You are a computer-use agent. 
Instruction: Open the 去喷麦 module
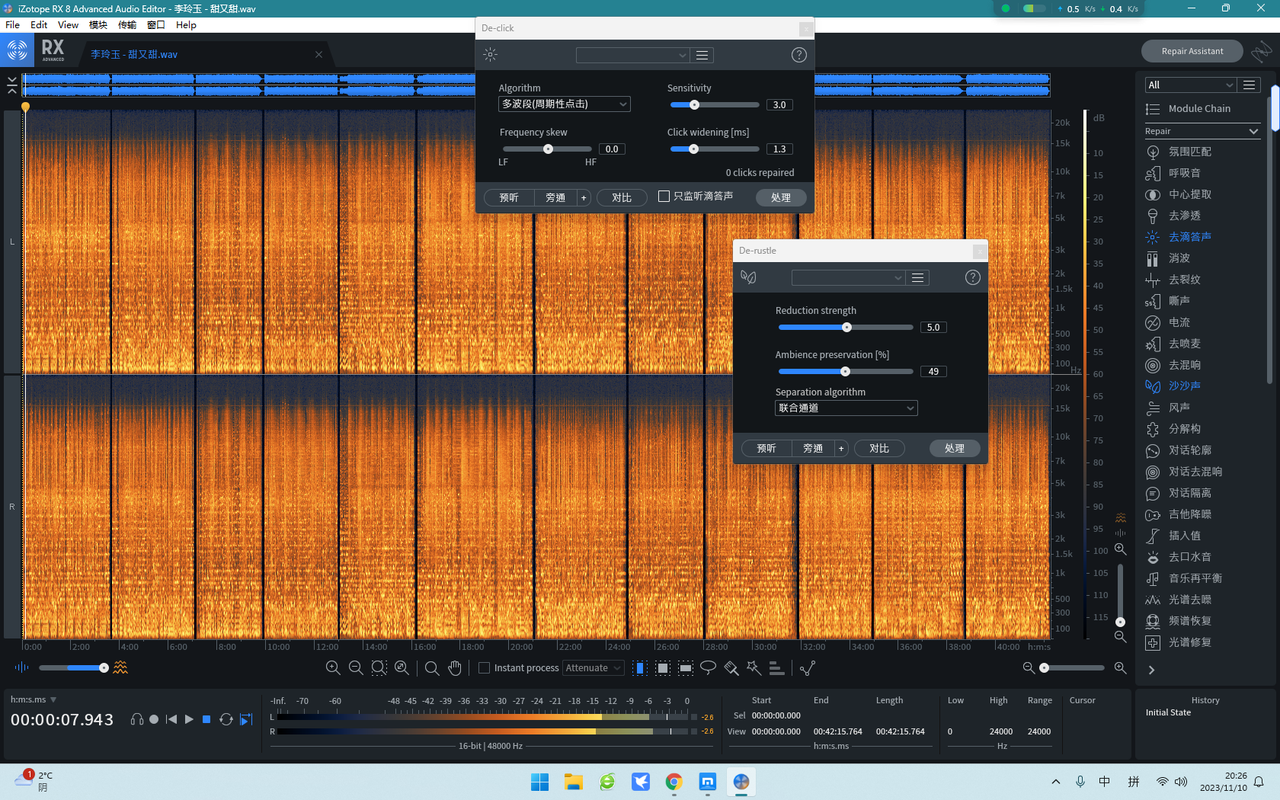click(1185, 344)
